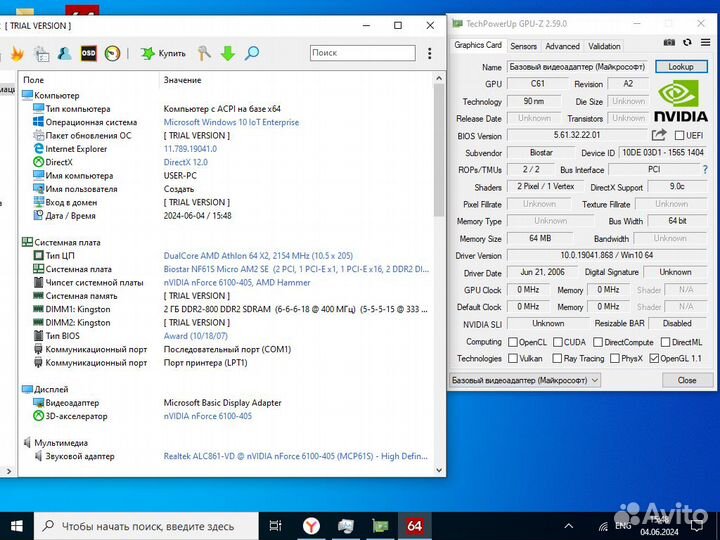The image size is (720, 540).
Task: Open DualCore AMD Athlon 64 X2 link
Action: (258, 256)
